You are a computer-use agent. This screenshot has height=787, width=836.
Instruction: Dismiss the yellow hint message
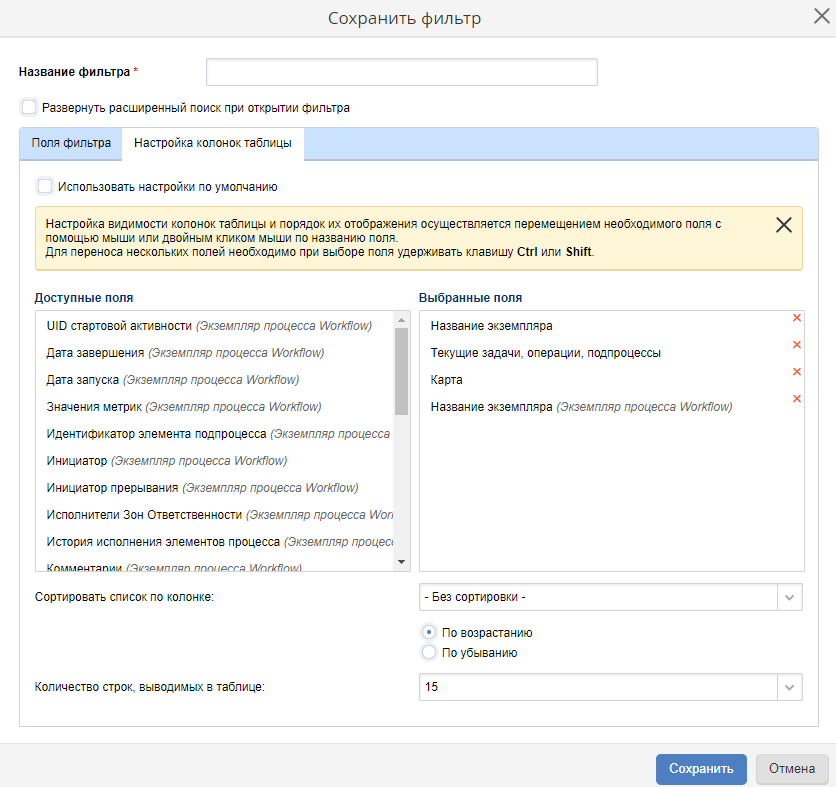784,225
